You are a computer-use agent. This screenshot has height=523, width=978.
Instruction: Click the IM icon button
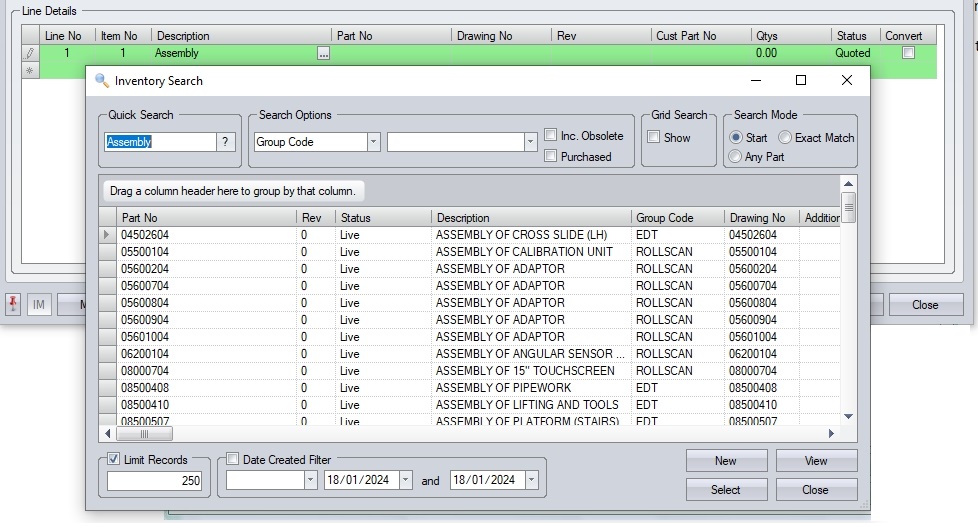39,305
